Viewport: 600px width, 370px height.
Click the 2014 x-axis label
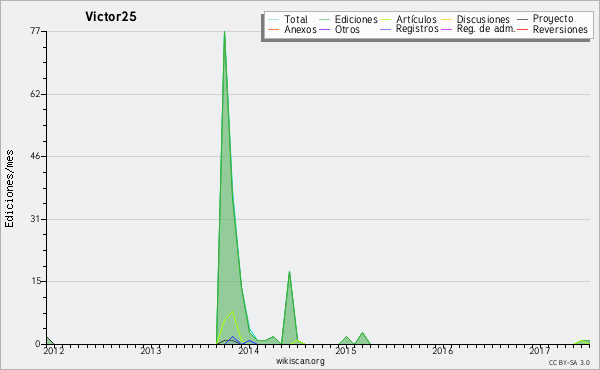248,350
